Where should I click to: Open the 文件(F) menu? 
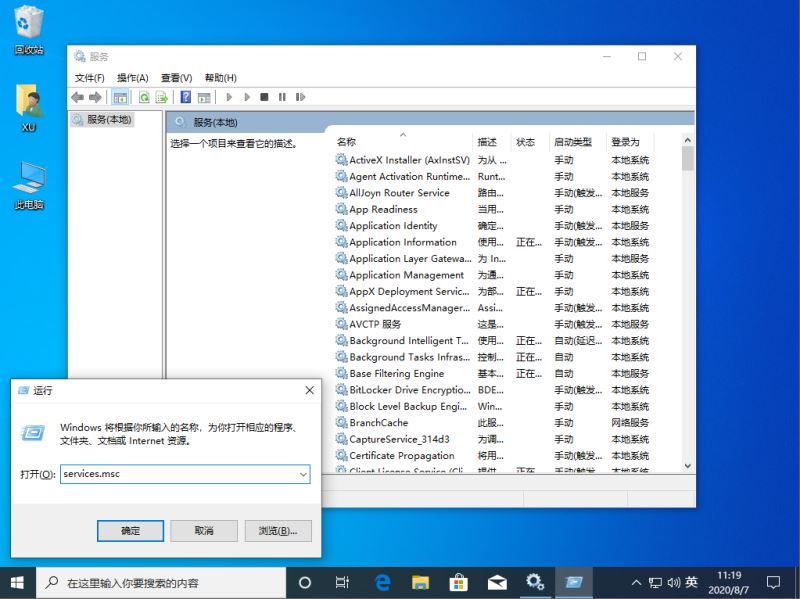(88, 77)
